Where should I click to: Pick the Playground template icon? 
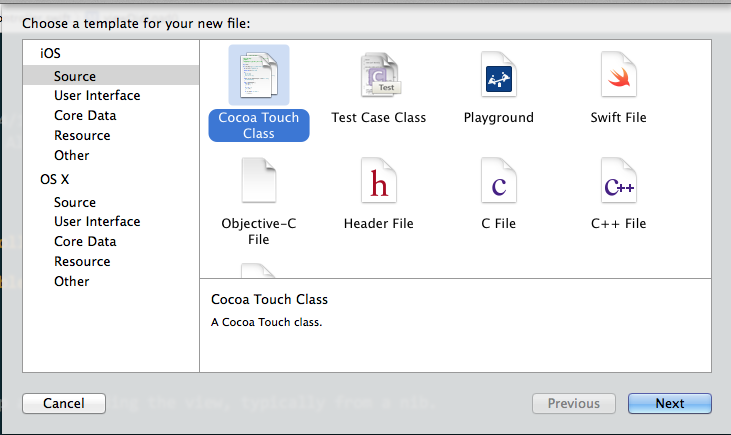[x=498, y=75]
